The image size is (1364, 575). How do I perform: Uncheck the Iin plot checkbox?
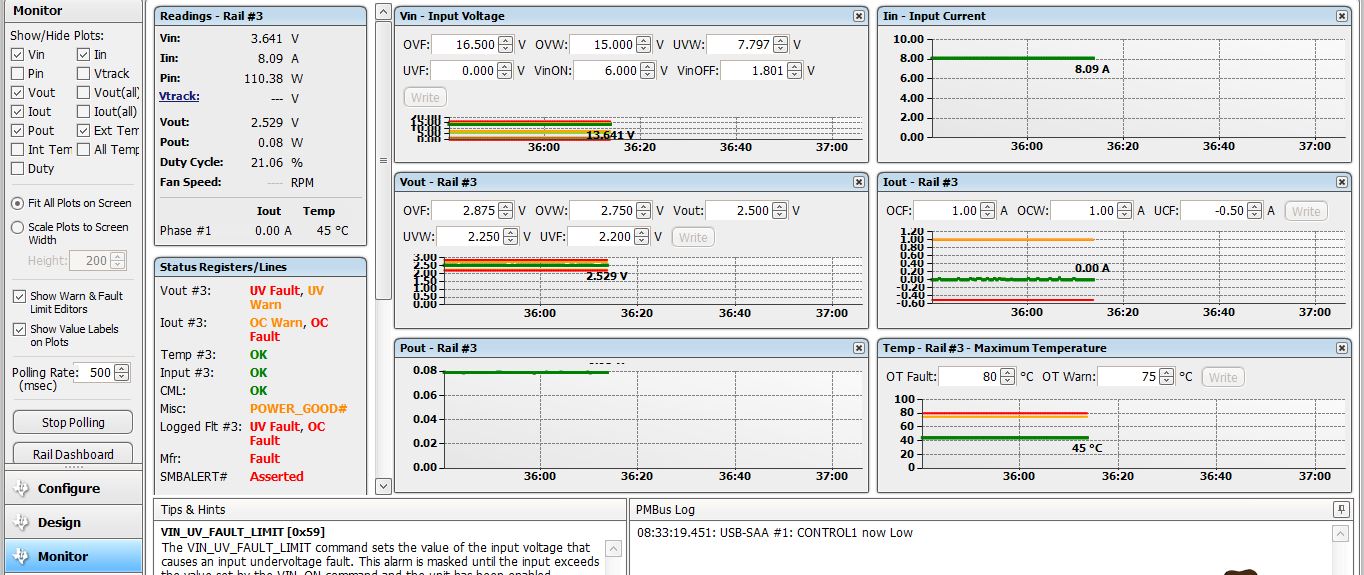84,55
